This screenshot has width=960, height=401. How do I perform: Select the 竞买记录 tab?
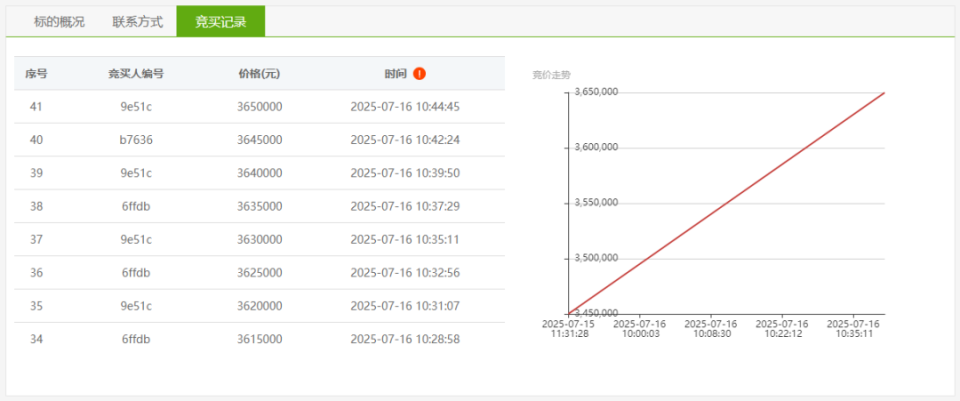(220, 22)
